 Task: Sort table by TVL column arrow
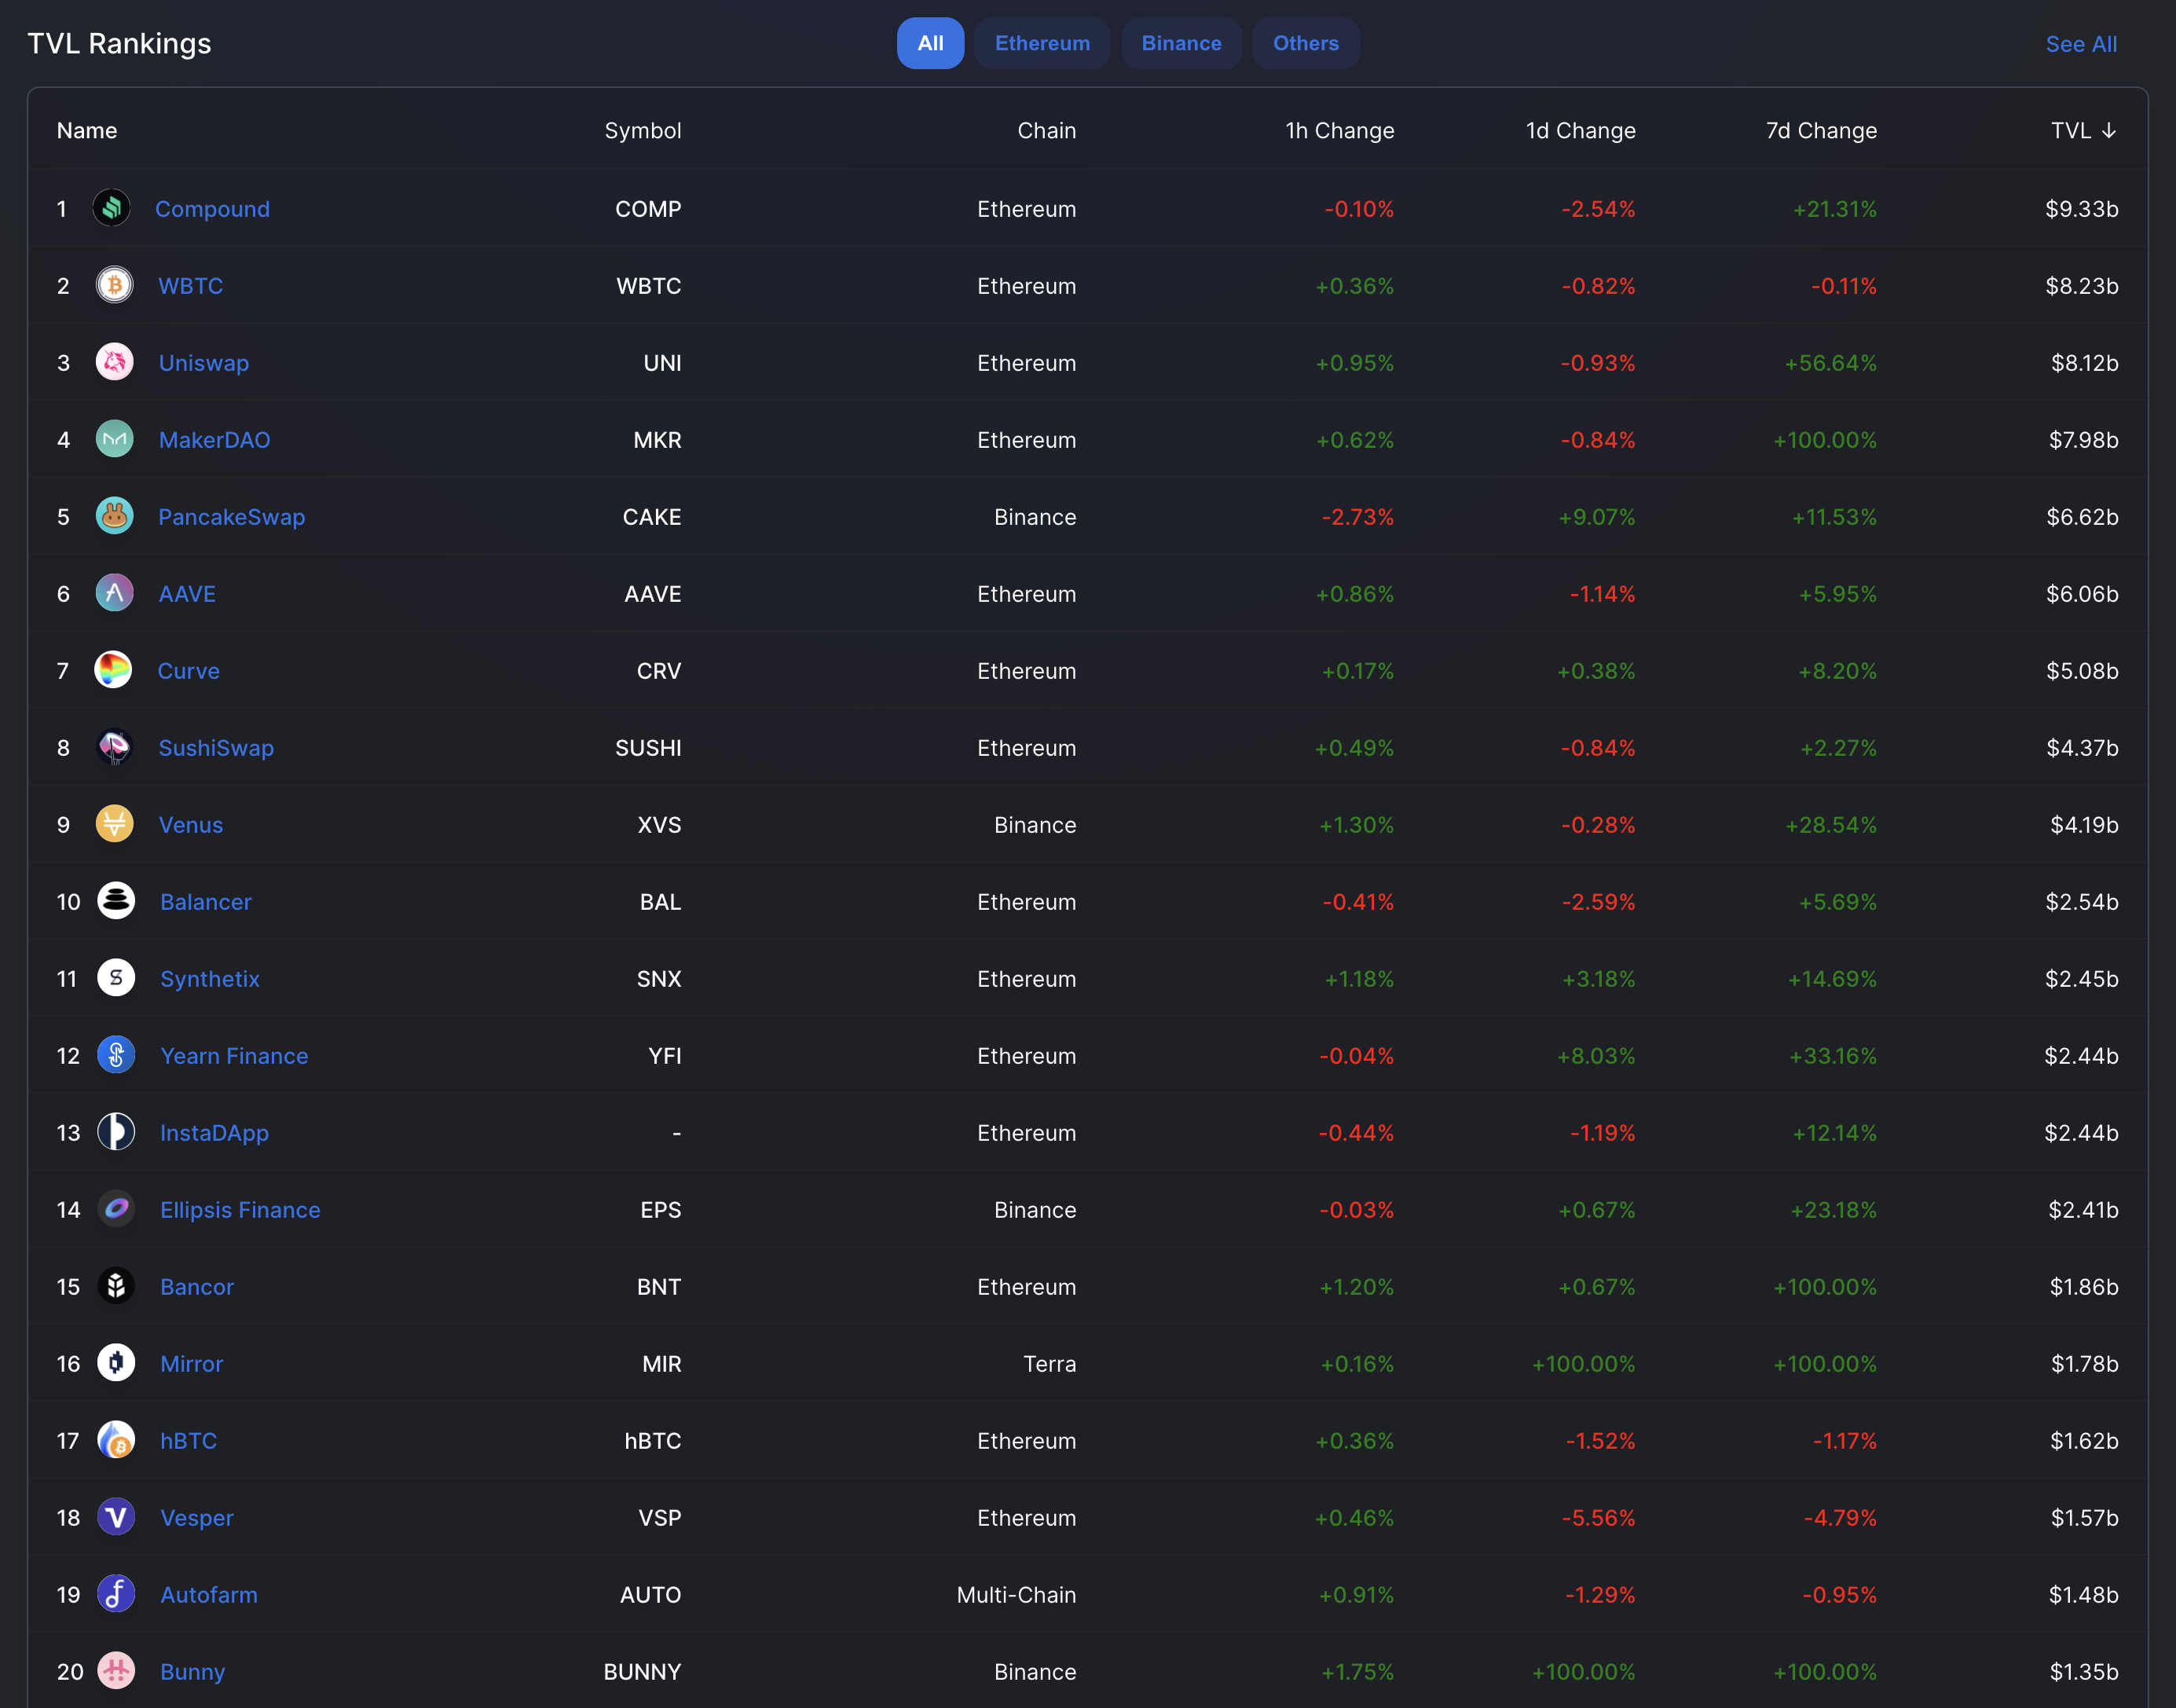tap(2109, 131)
